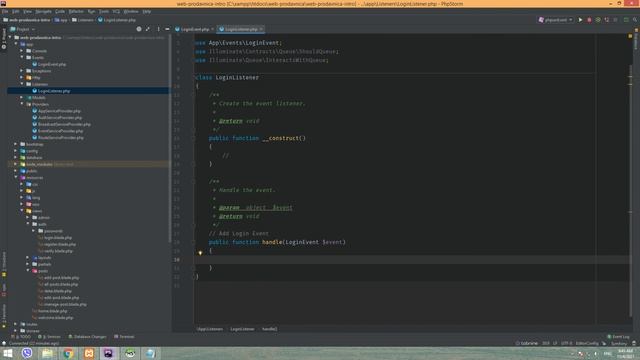640x360 pixels.
Task: Open the Window menu
Action: (x=131, y=11)
